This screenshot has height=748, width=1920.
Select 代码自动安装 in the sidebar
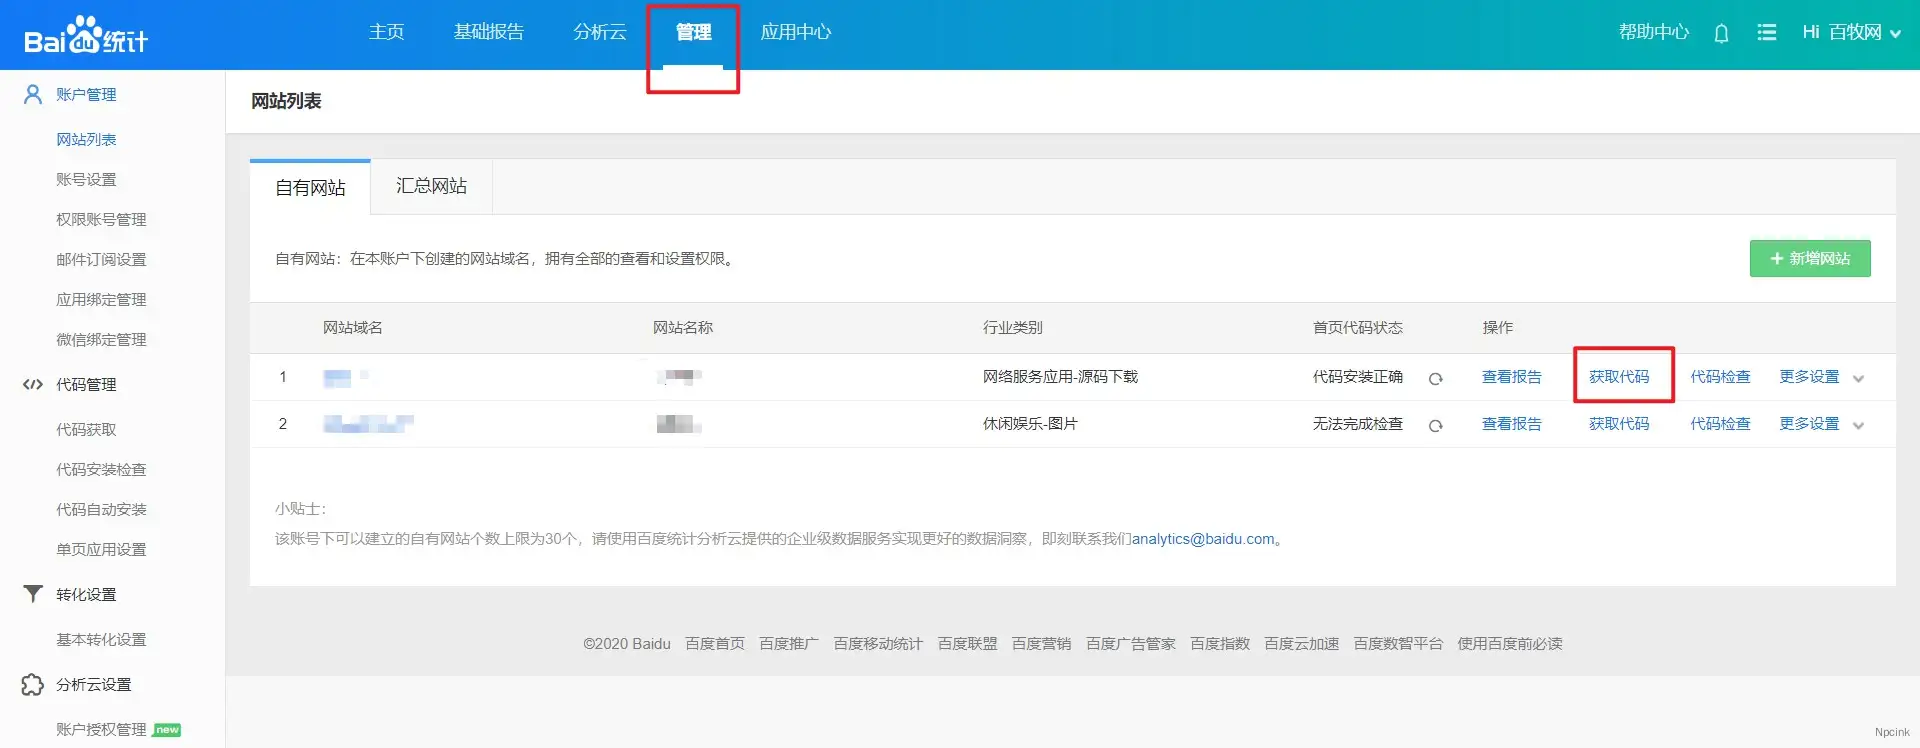[x=101, y=510]
